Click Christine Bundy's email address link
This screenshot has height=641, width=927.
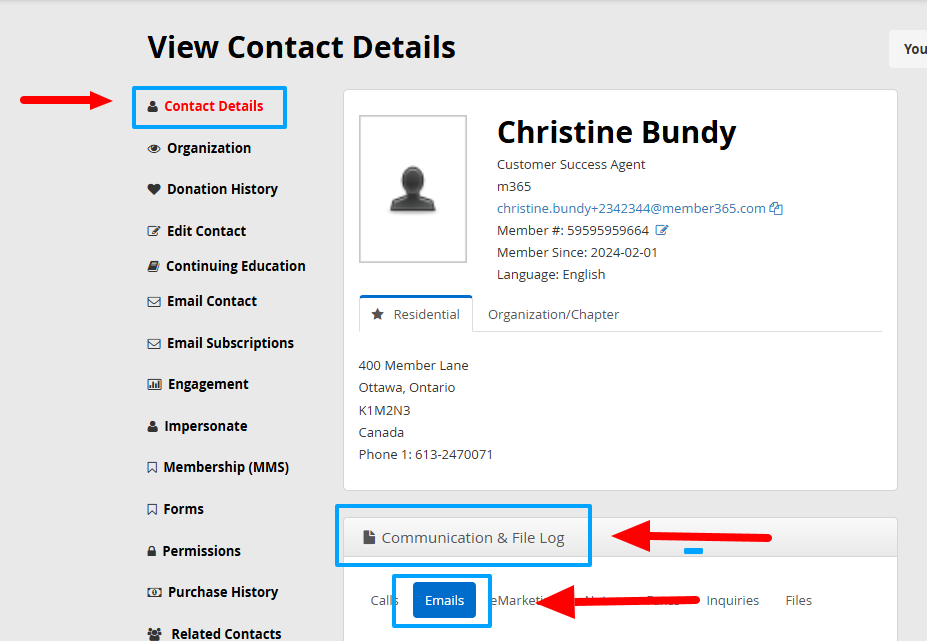(631, 209)
